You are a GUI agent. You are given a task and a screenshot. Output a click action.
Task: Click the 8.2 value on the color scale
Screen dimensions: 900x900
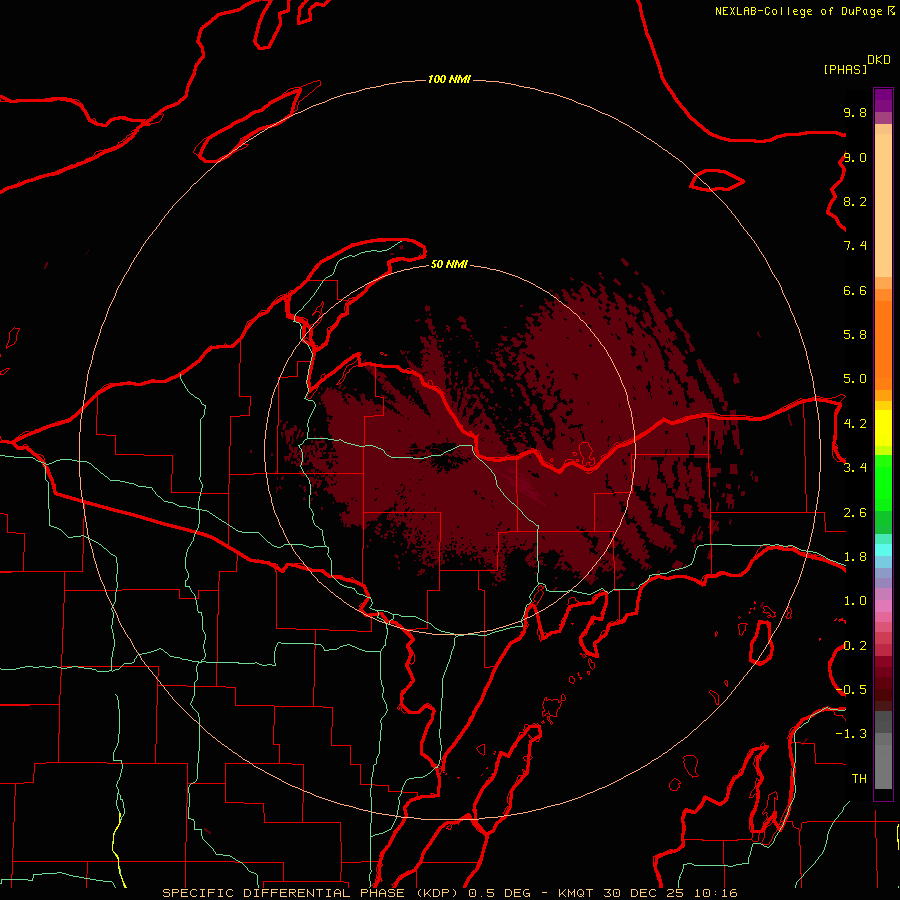pos(855,201)
